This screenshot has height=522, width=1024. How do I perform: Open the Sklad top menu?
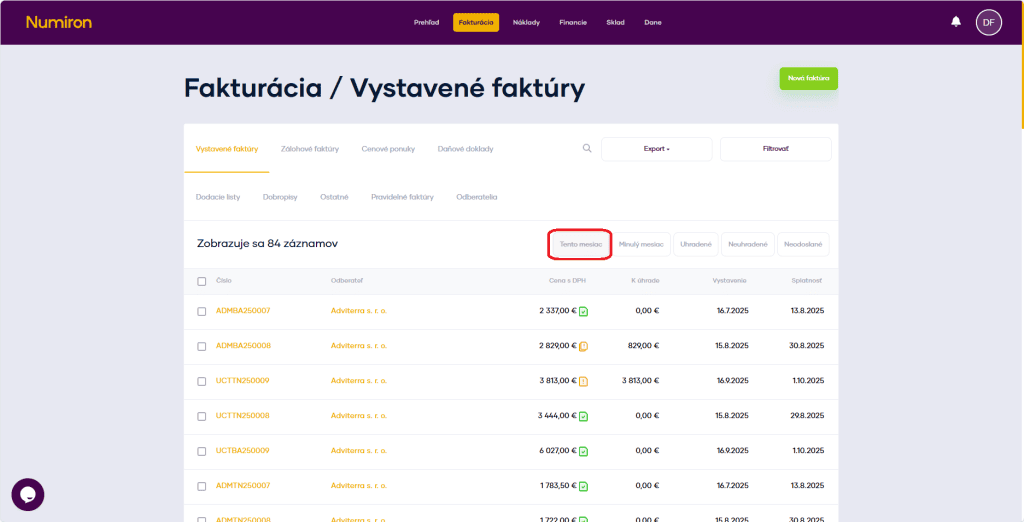point(615,22)
